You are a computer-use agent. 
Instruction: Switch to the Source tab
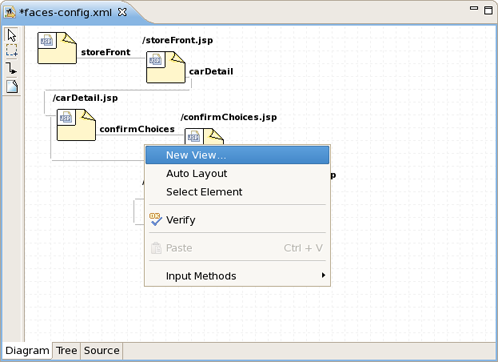101,351
